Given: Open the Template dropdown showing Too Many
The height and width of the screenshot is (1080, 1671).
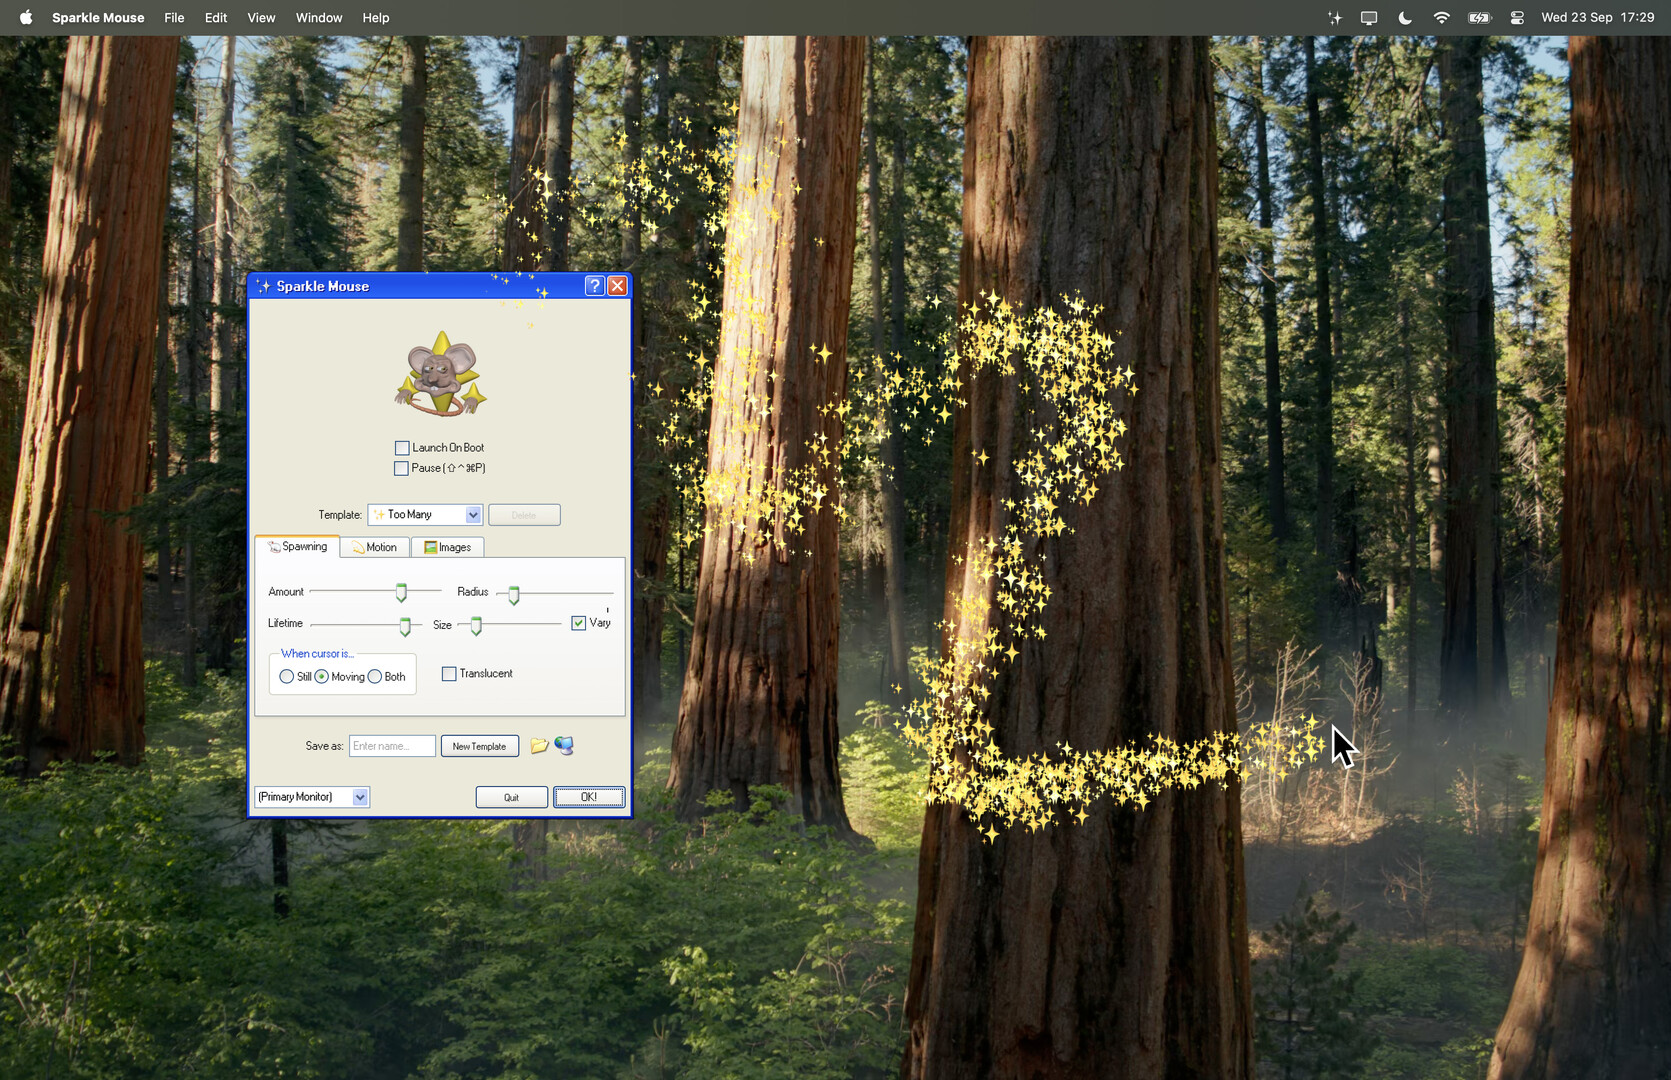Looking at the screenshot, I should 425,515.
